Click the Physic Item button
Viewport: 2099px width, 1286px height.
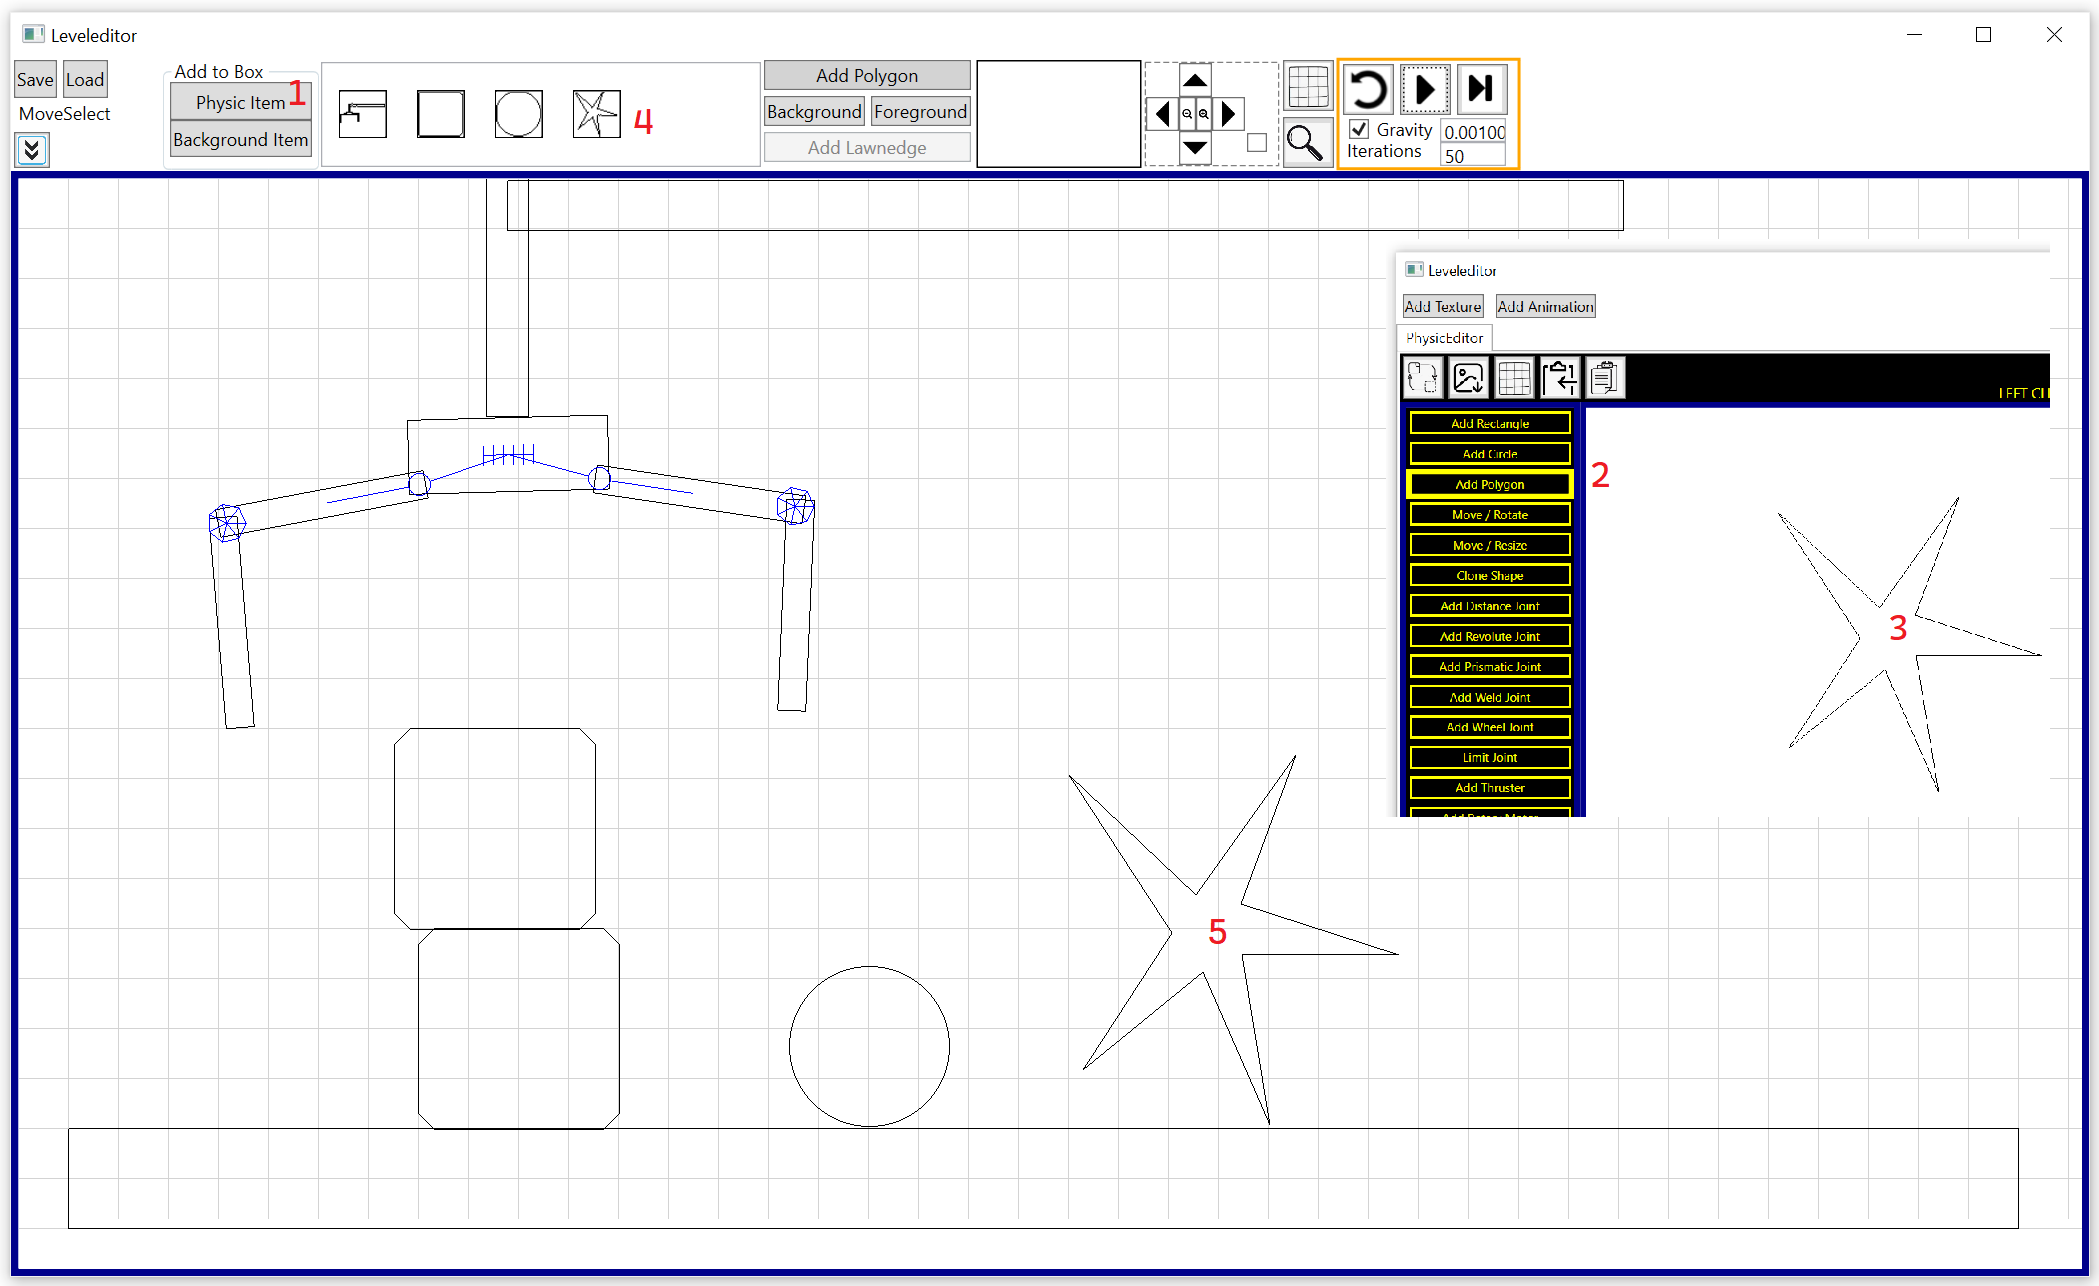240,102
